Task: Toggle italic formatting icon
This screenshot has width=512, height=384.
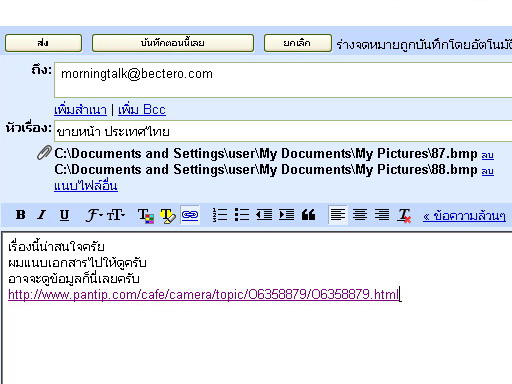Action: [42, 215]
